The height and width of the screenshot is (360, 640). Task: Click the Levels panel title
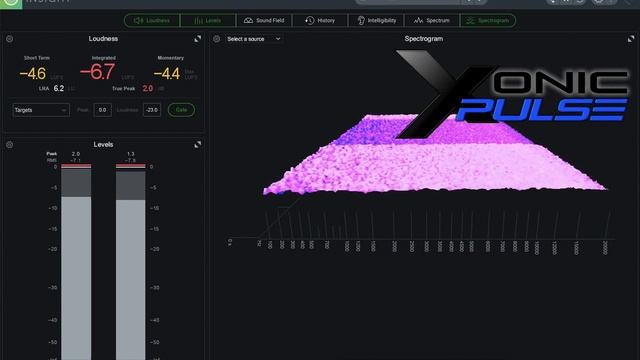click(x=103, y=144)
